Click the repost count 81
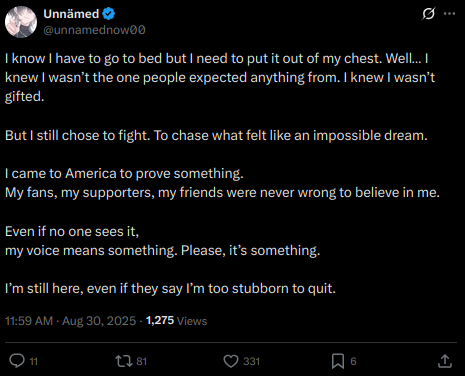This screenshot has height=376, width=465. (x=142, y=361)
